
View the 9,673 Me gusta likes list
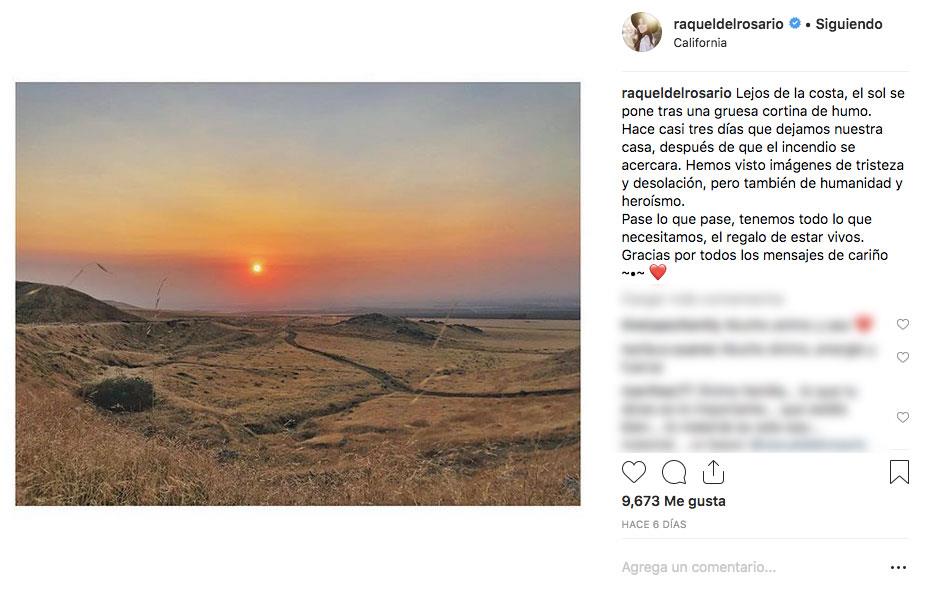[673, 501]
